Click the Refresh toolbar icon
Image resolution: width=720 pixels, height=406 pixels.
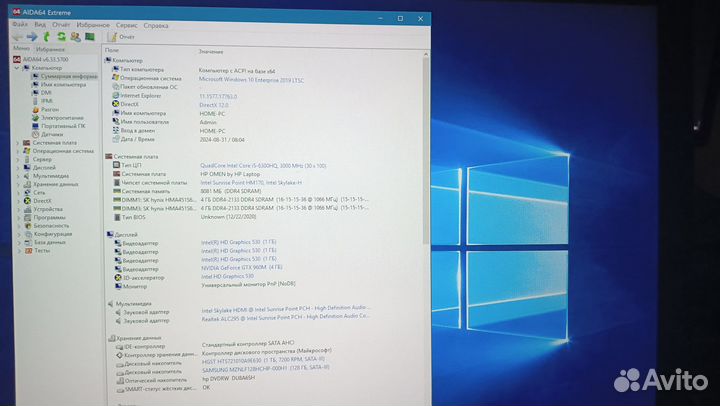point(61,36)
